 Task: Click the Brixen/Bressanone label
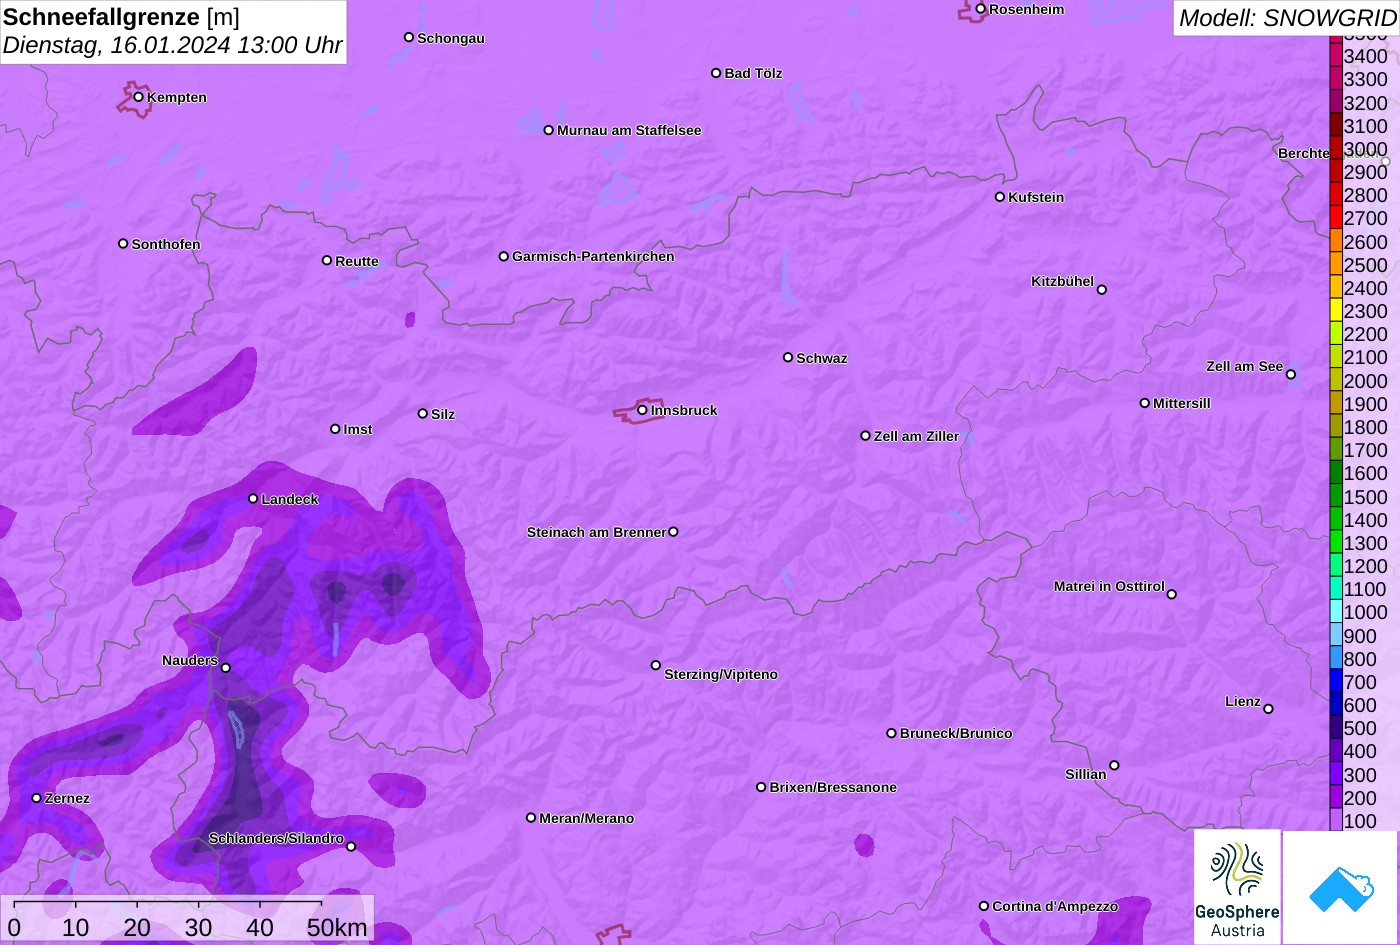(833, 787)
